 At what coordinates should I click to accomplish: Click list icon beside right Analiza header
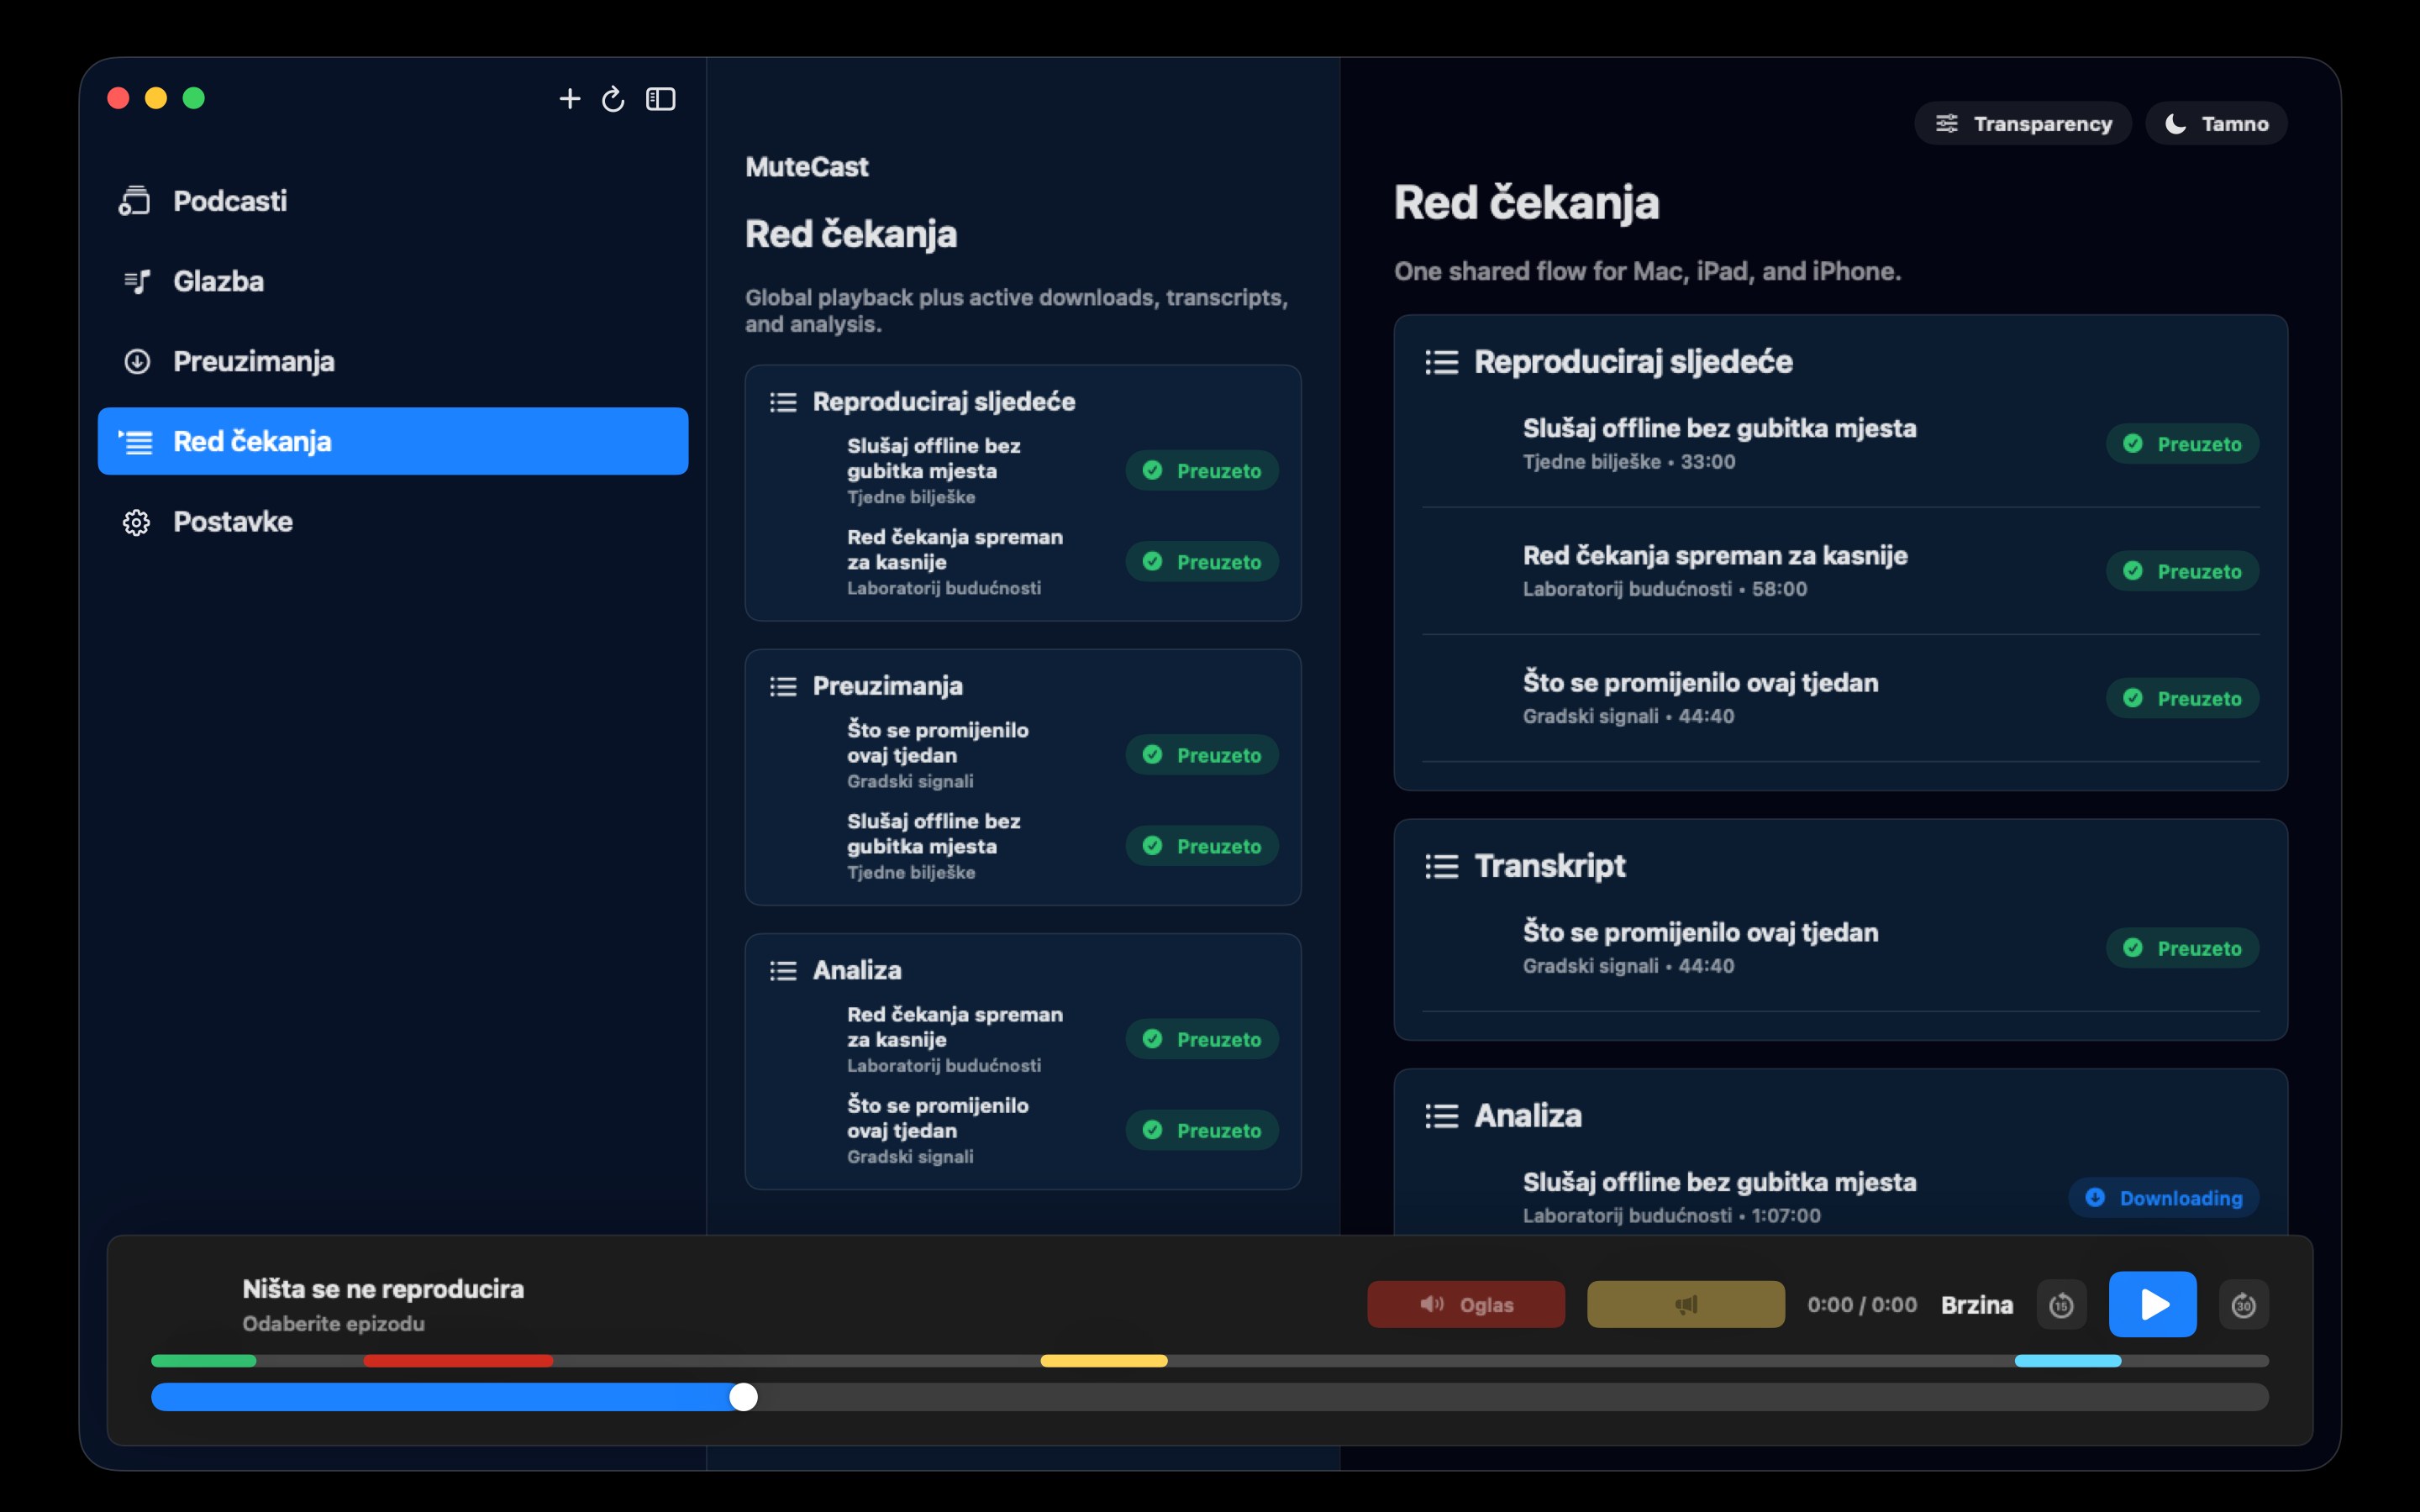[x=1441, y=1116]
